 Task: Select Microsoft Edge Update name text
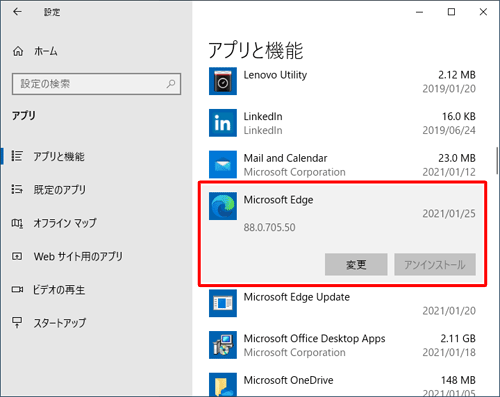tap(297, 297)
